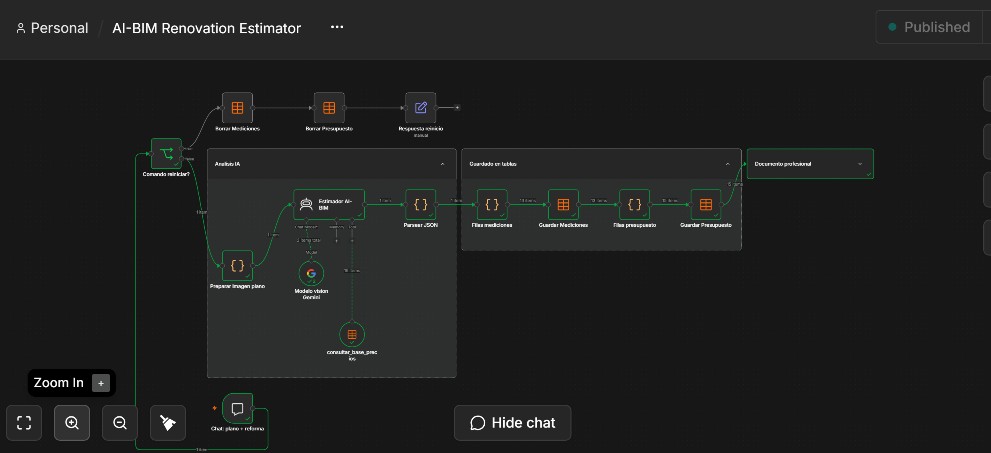Screen dimensions: 991x453
Task: Click the Filas presupuesto node label
Action: [x=635, y=225]
